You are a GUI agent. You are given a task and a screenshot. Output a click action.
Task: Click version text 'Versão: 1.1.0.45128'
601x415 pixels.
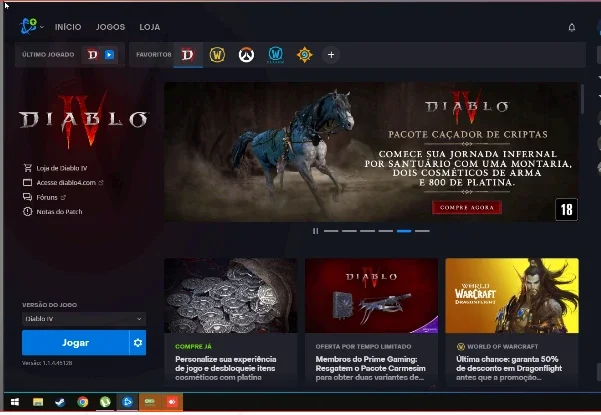47,363
